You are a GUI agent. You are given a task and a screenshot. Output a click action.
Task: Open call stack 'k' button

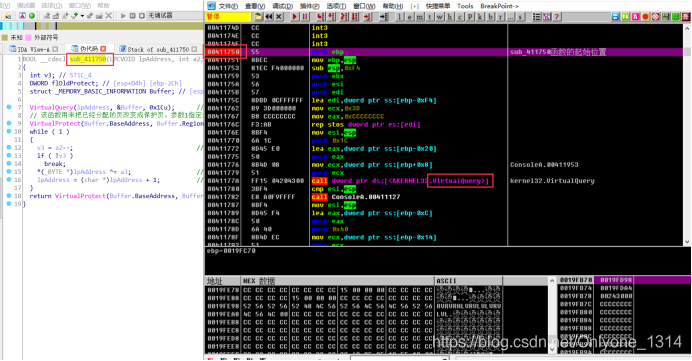[480, 17]
